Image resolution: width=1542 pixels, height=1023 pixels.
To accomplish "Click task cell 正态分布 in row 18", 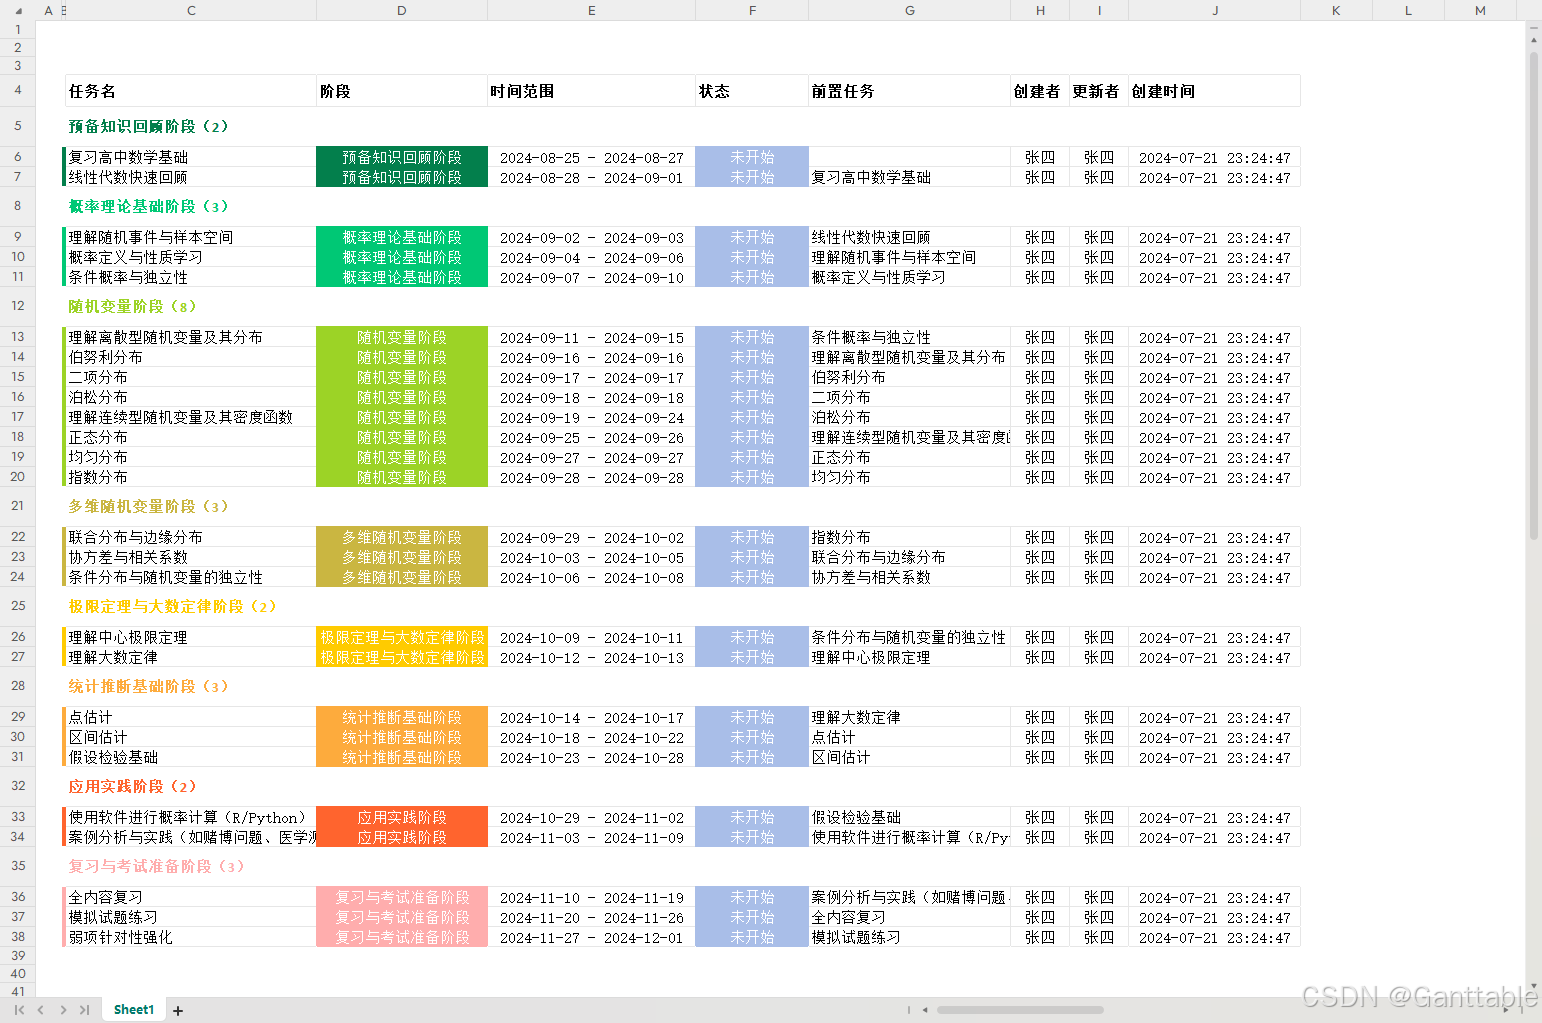I will (191, 437).
